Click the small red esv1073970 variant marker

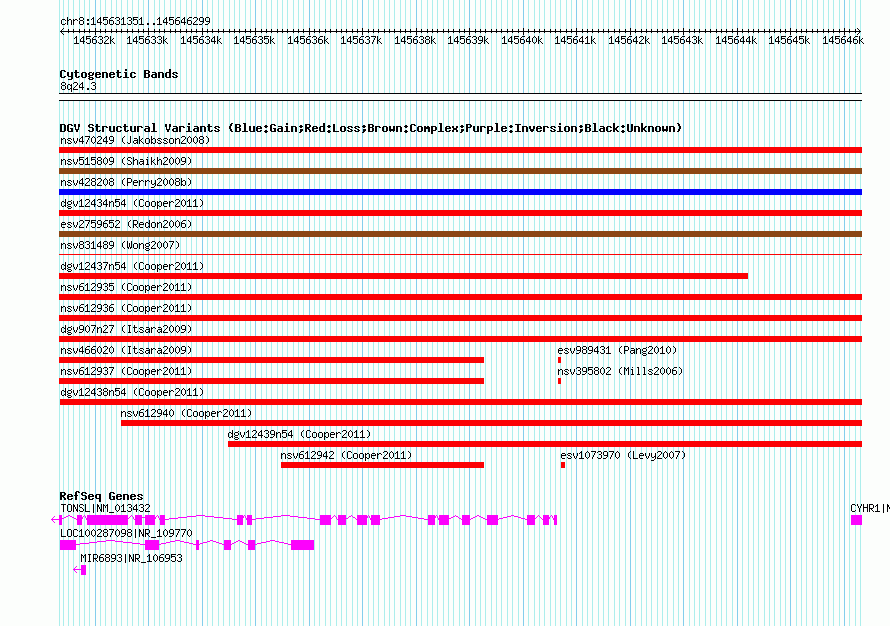tap(562, 465)
